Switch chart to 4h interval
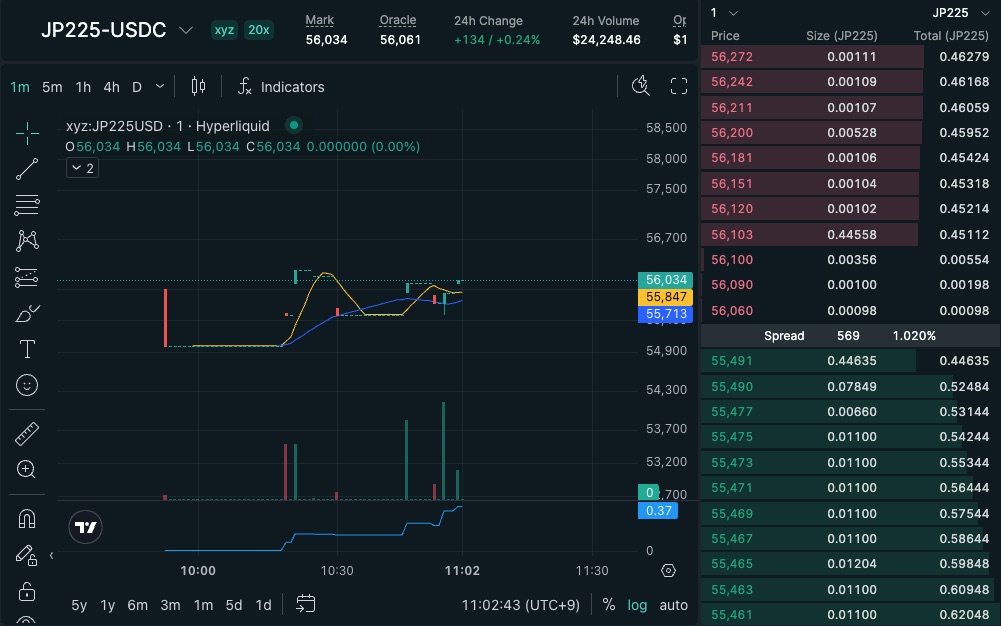Screen dimensions: 1001x626 tap(111, 87)
